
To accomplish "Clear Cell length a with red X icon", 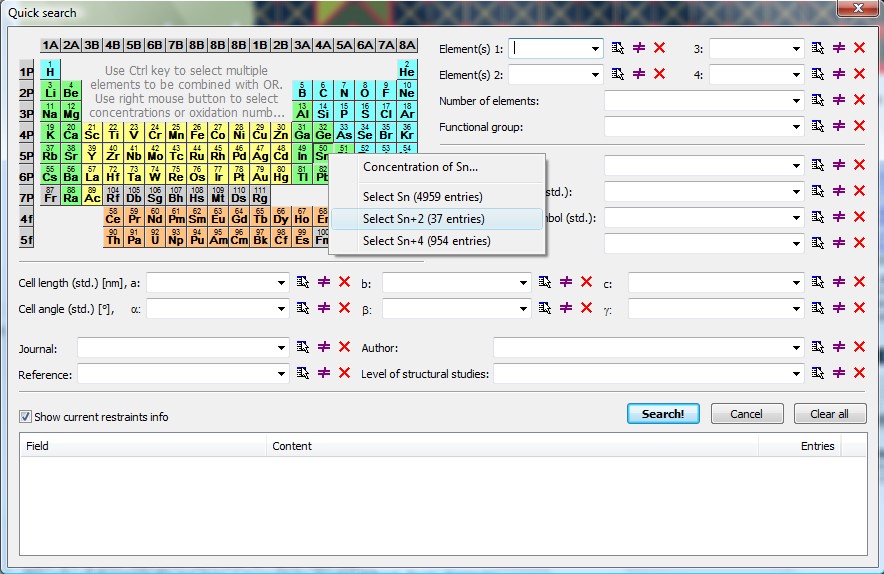I will tap(344, 283).
